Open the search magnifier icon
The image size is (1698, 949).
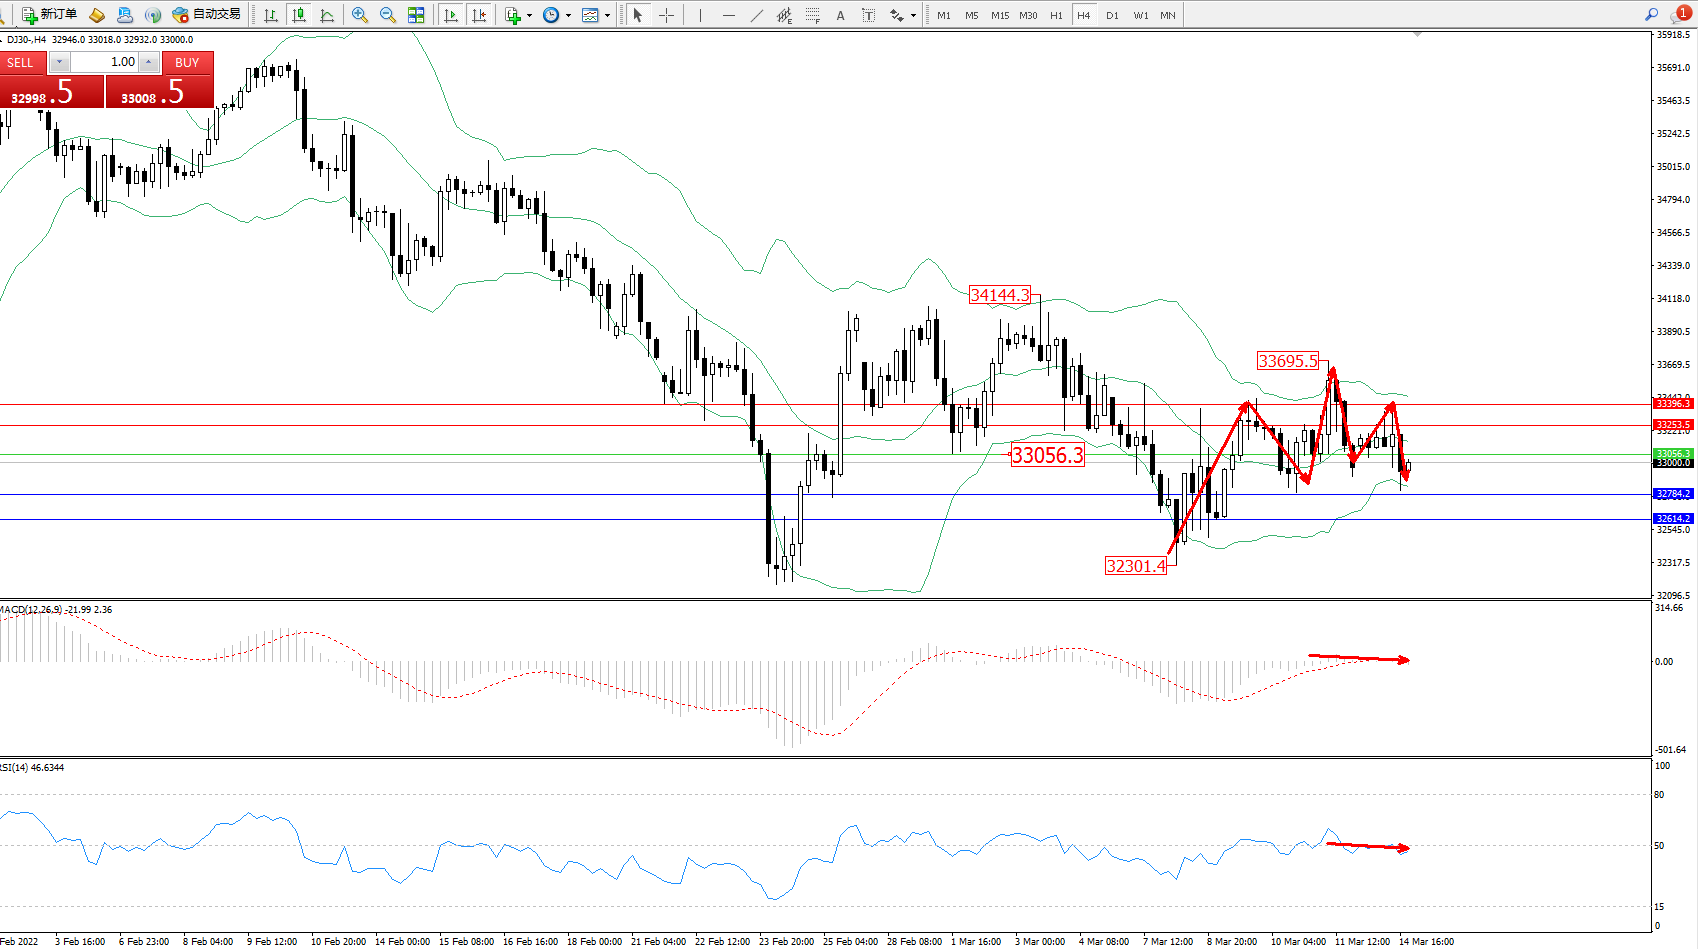click(1651, 15)
